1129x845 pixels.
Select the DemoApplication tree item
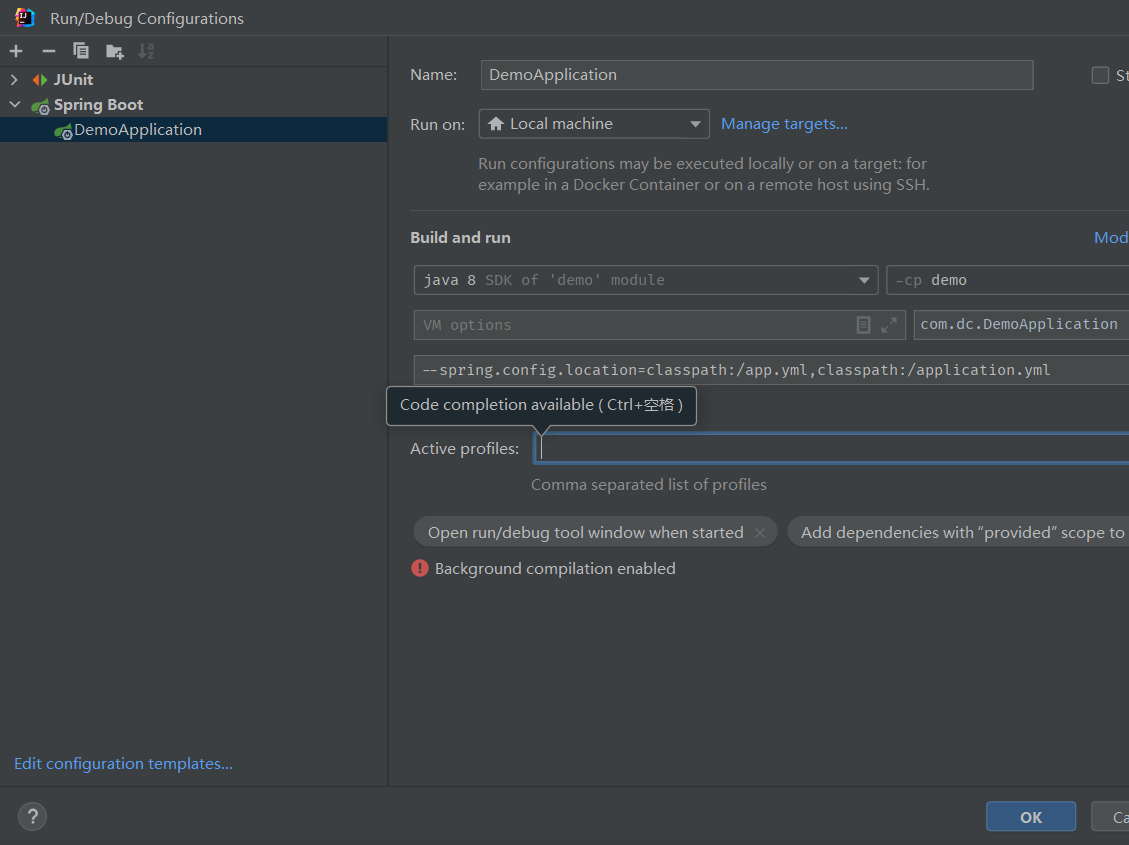click(194, 130)
